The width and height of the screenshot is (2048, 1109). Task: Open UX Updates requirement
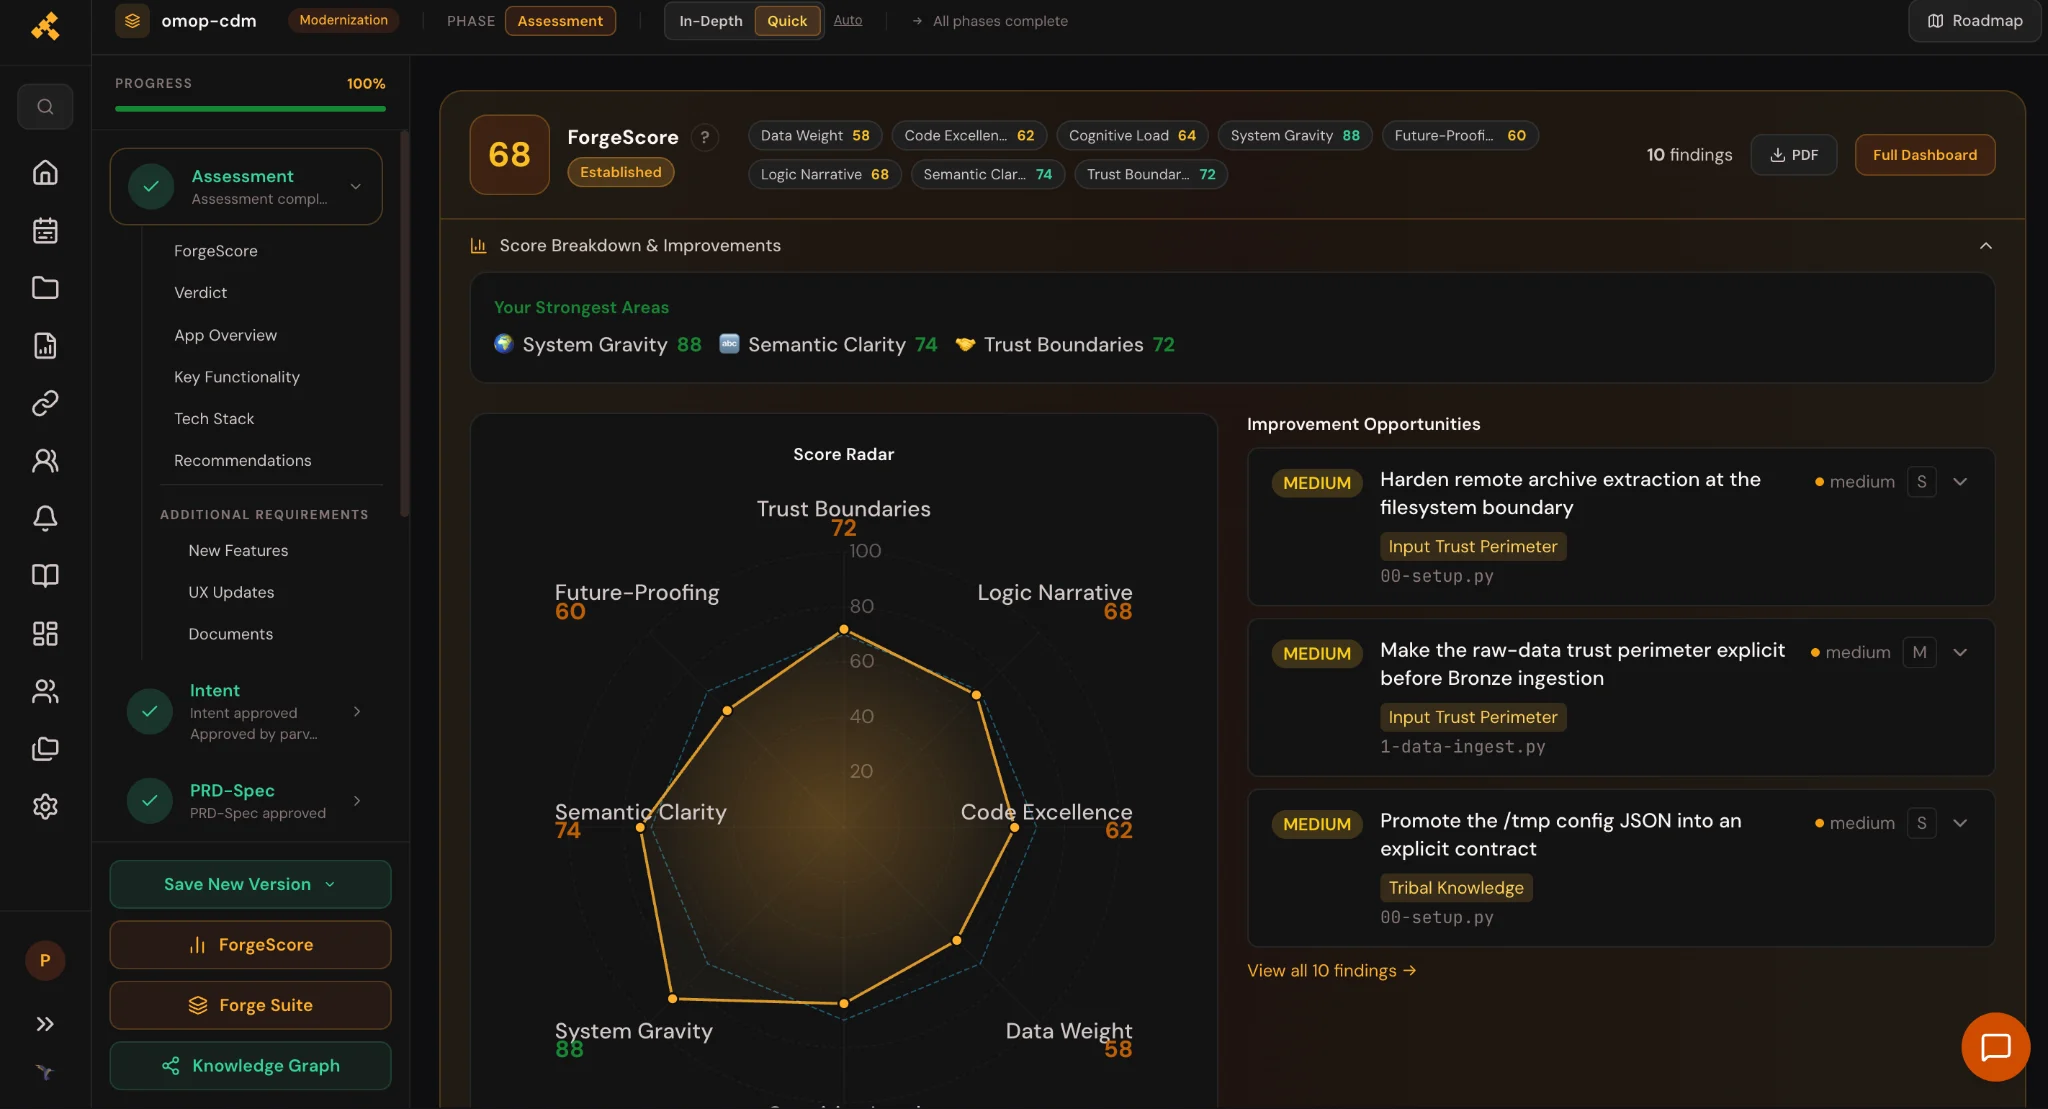coord(231,593)
